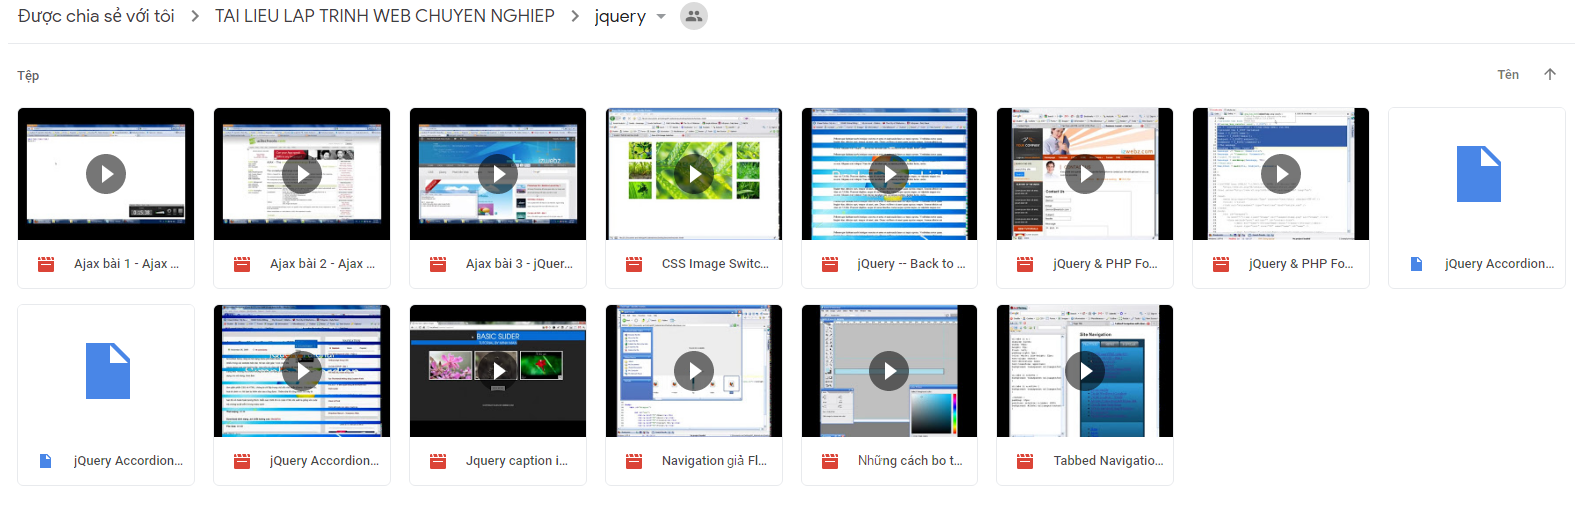Screen dimensions: 1575x505
Task: Select file name Ajax bài 2 - Ajax ...
Action: pos(322,264)
